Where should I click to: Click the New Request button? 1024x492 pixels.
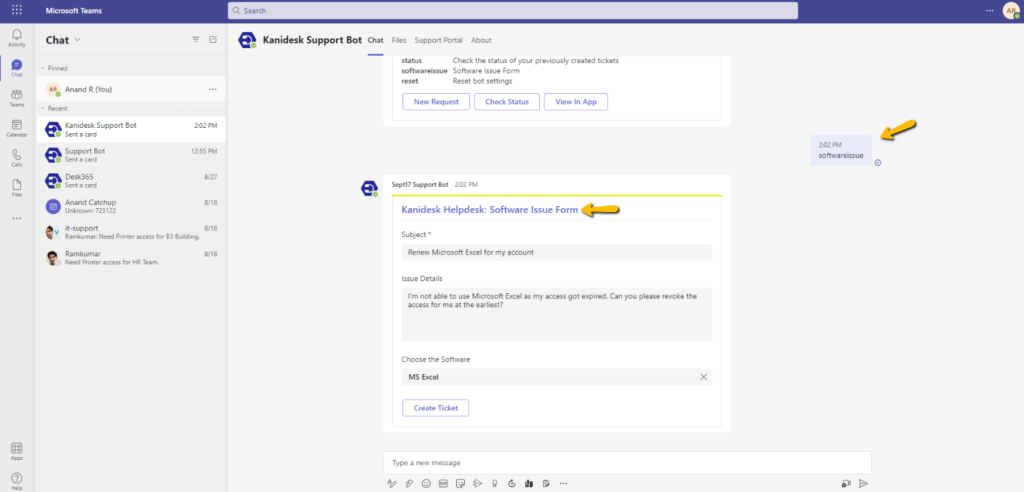(x=436, y=102)
